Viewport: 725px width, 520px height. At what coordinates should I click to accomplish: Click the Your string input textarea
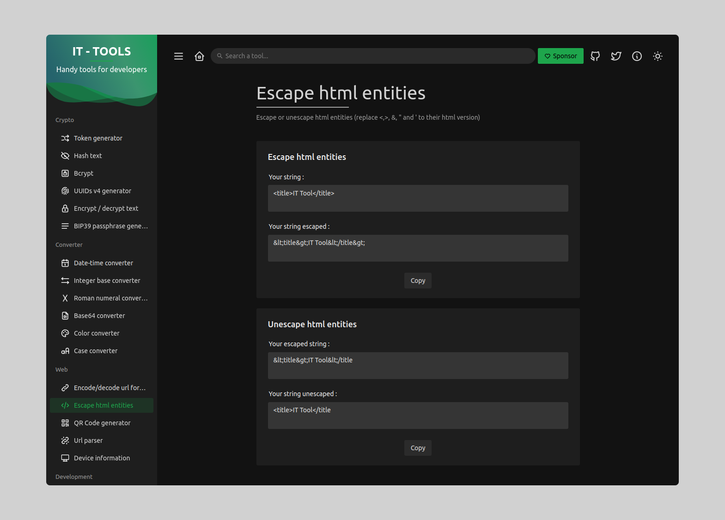click(418, 198)
